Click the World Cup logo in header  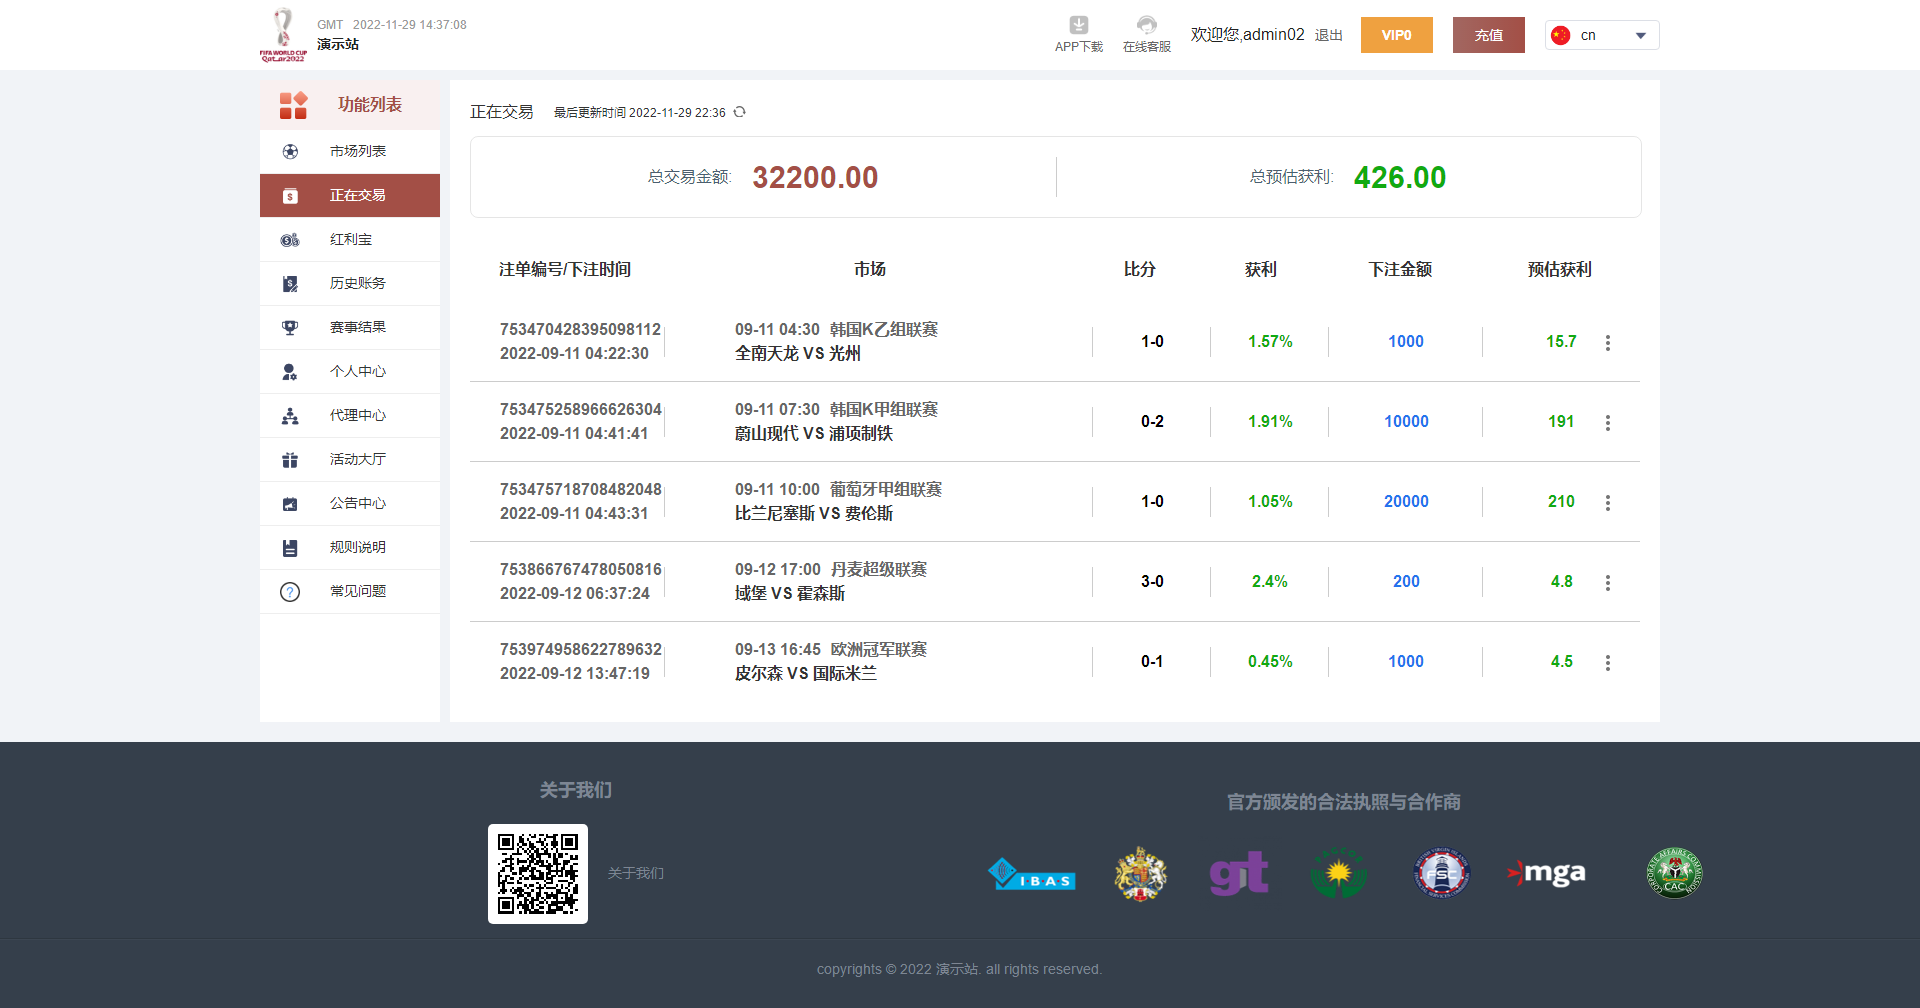pyautogui.click(x=283, y=35)
